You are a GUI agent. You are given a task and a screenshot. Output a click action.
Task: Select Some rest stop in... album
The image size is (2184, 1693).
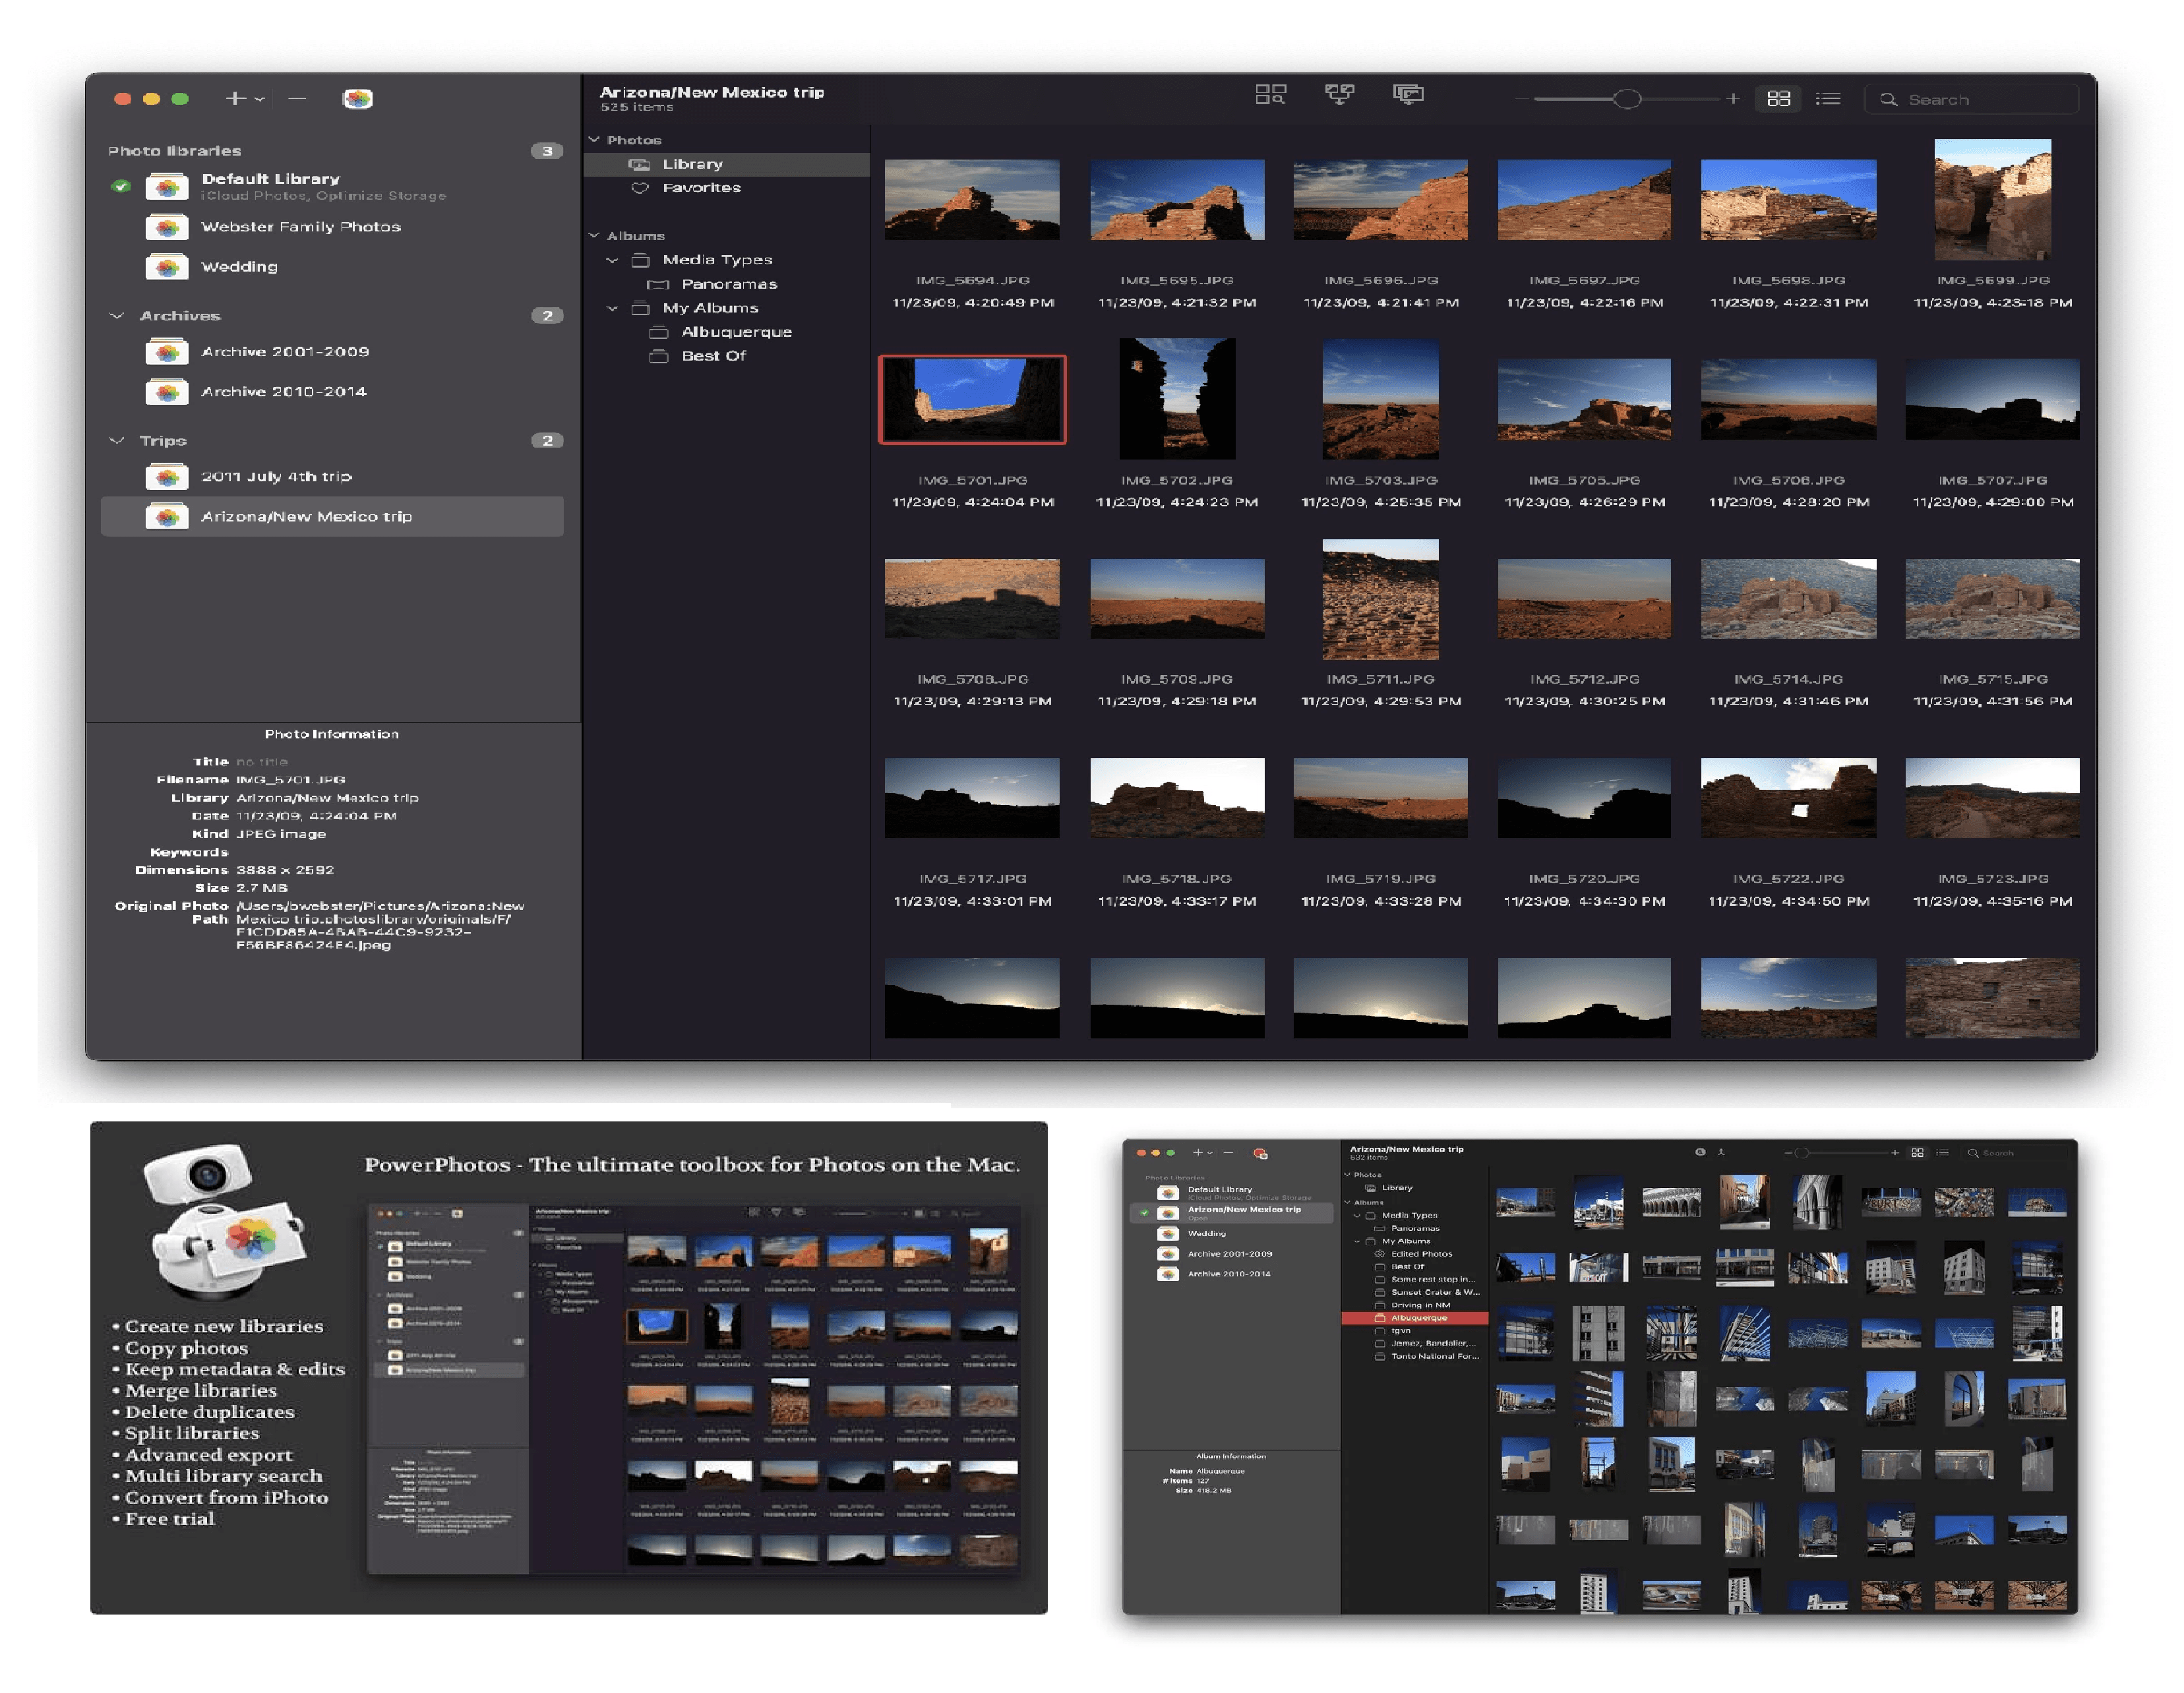[1414, 1279]
